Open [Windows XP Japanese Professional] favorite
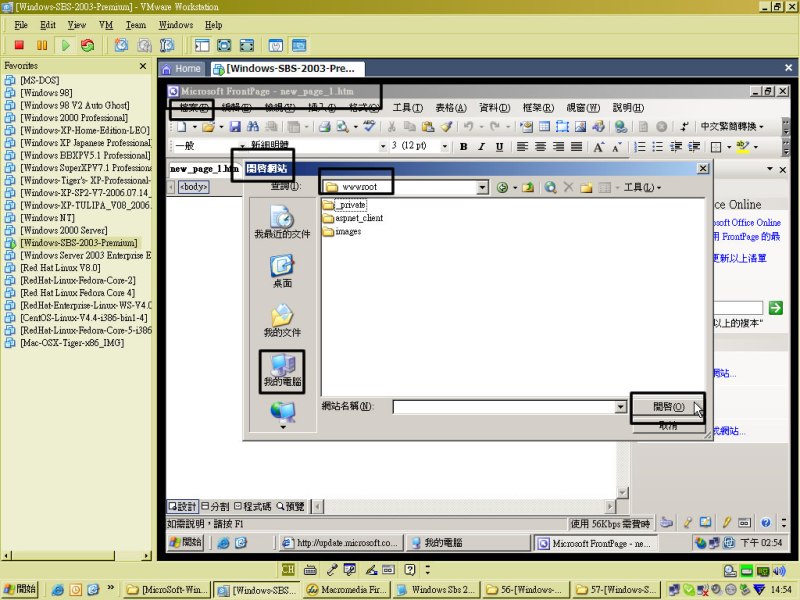This screenshot has width=800, height=600. [x=85, y=143]
